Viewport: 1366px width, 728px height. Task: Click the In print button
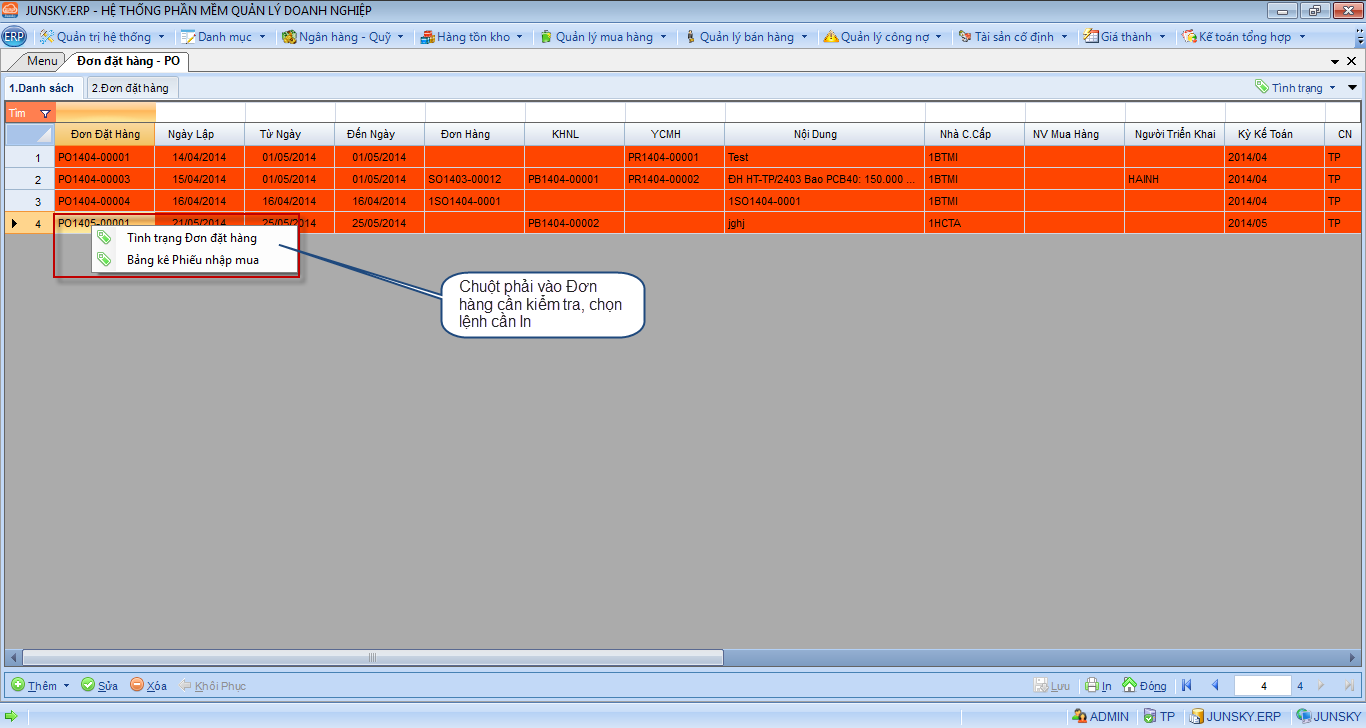click(x=1099, y=686)
